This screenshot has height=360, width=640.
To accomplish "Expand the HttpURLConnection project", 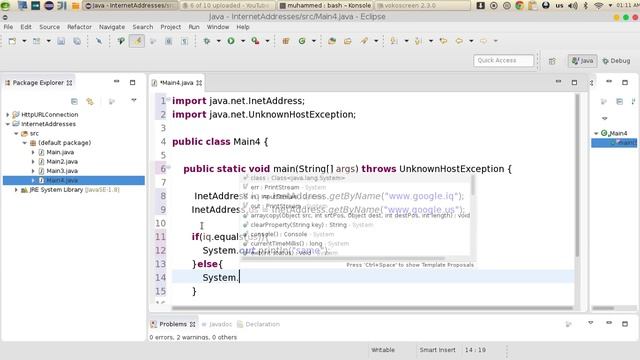I will (x=7, y=115).
